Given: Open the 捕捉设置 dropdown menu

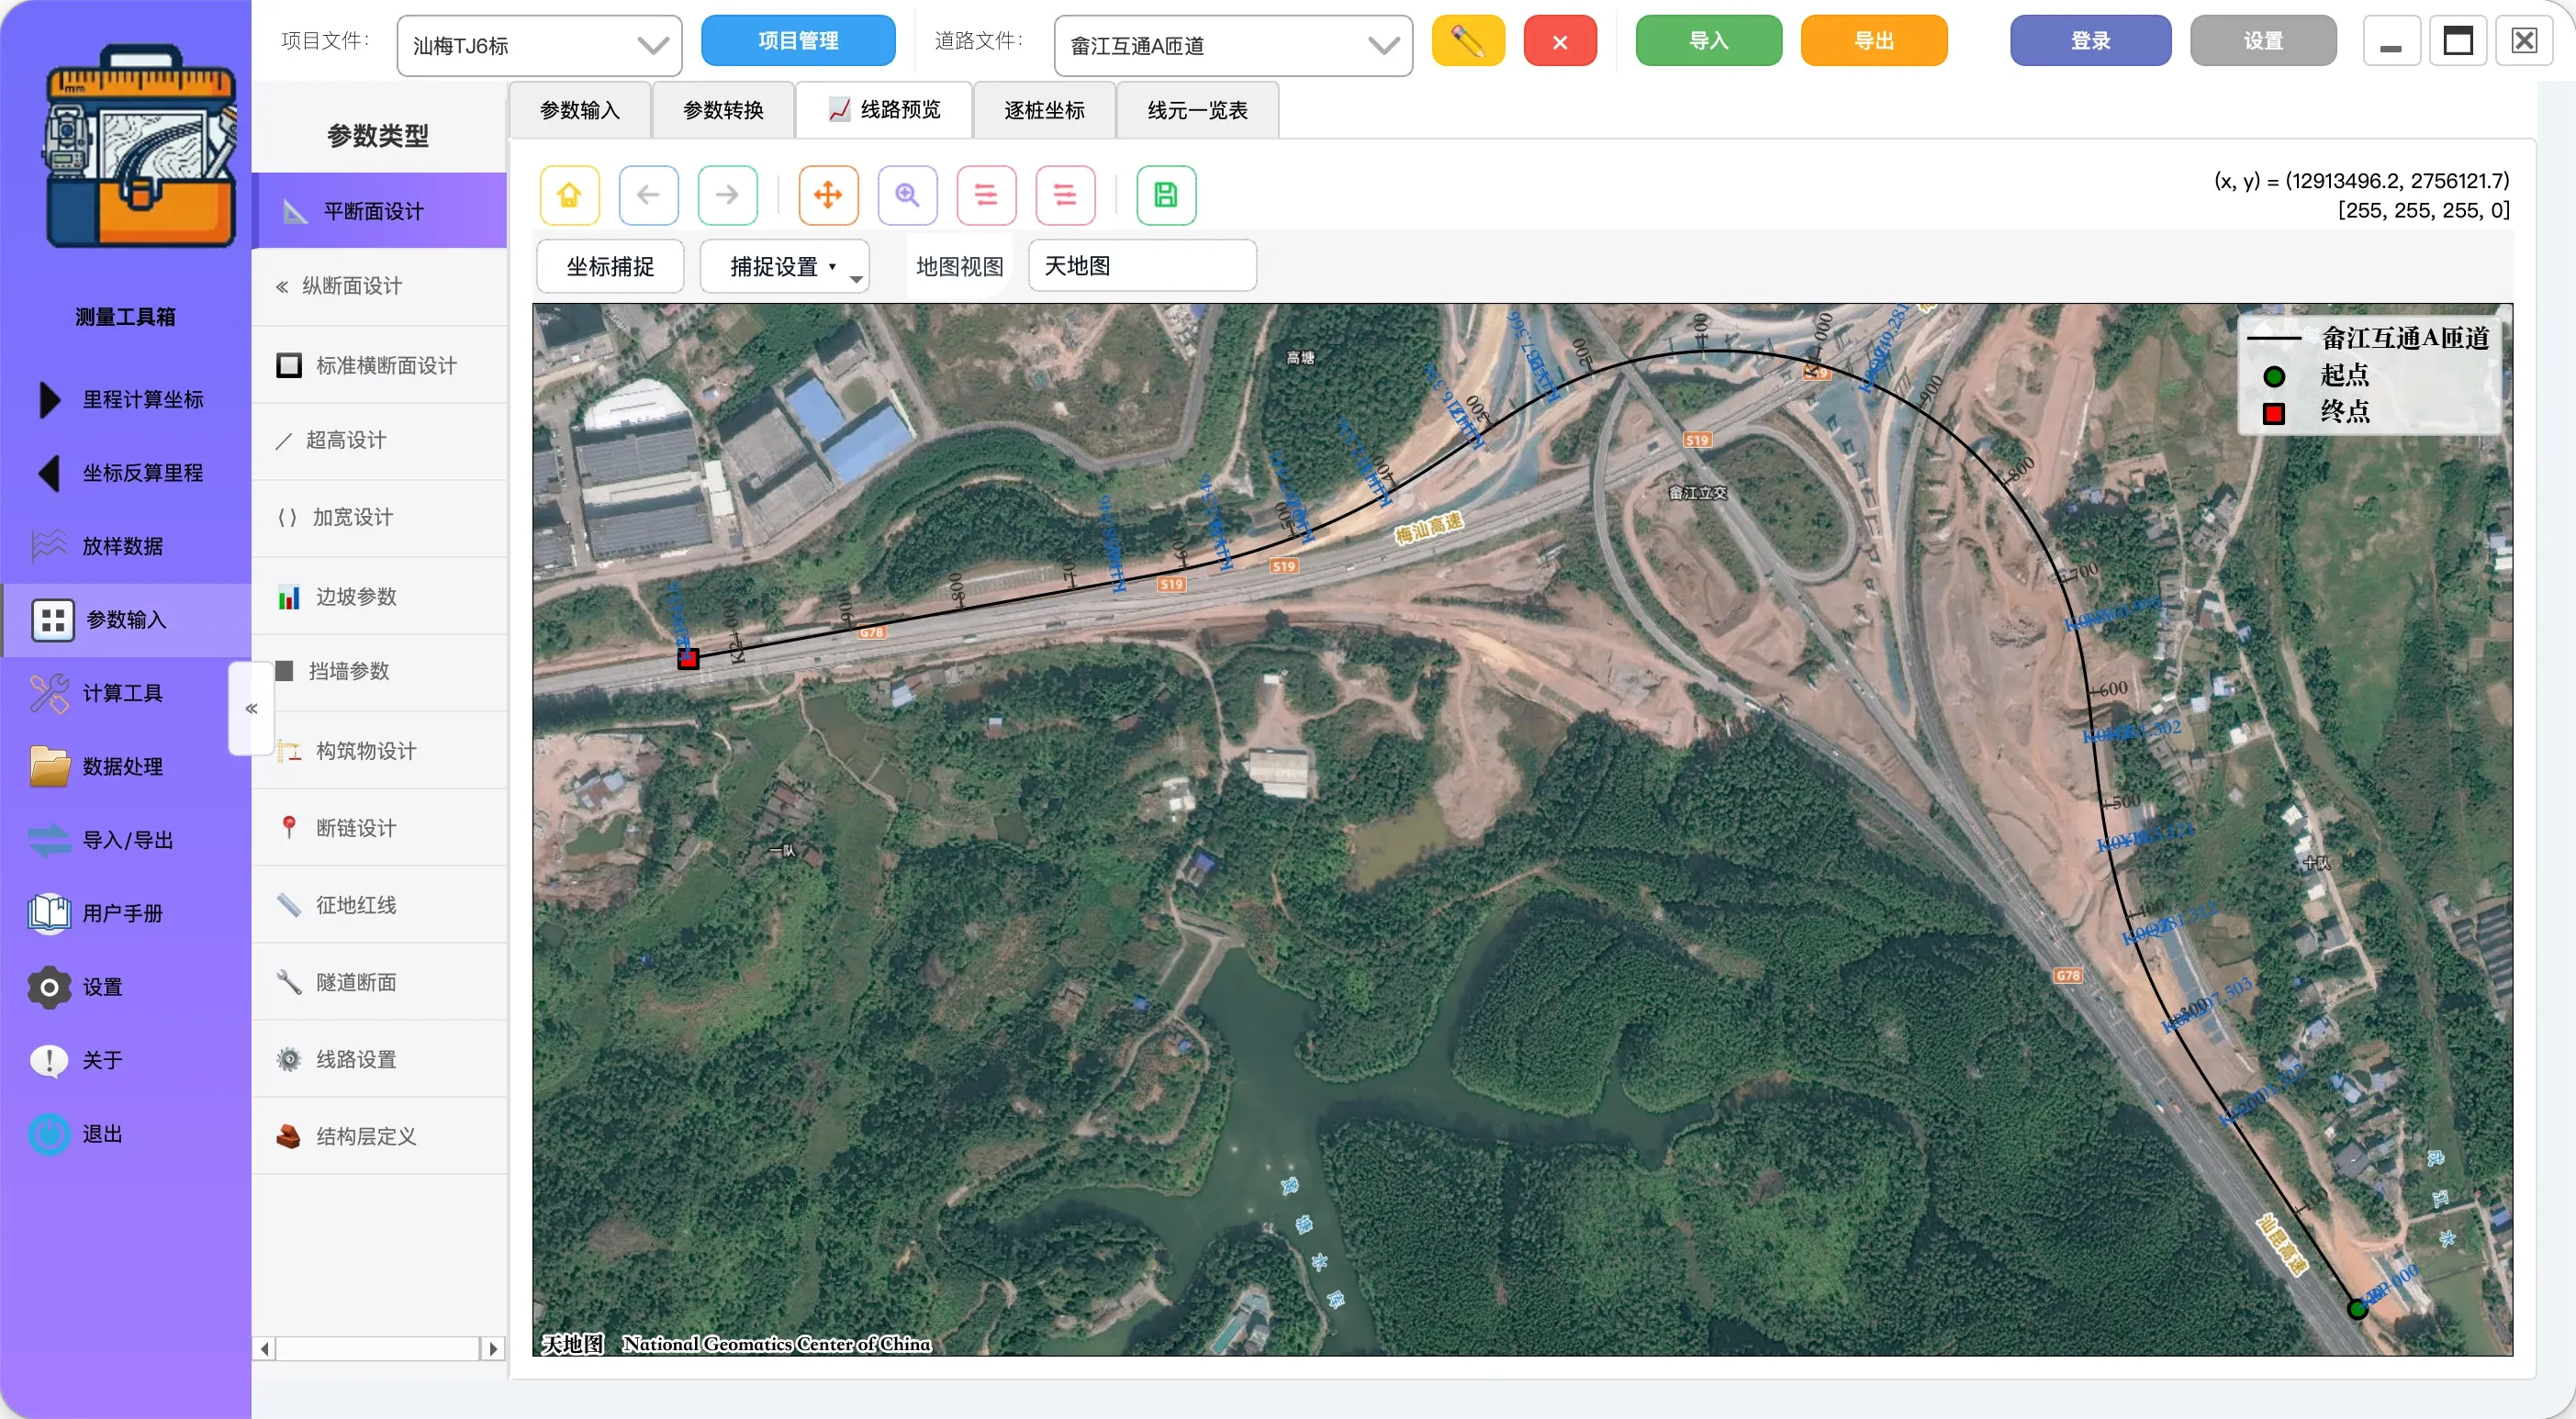Looking at the screenshot, I should [x=784, y=266].
